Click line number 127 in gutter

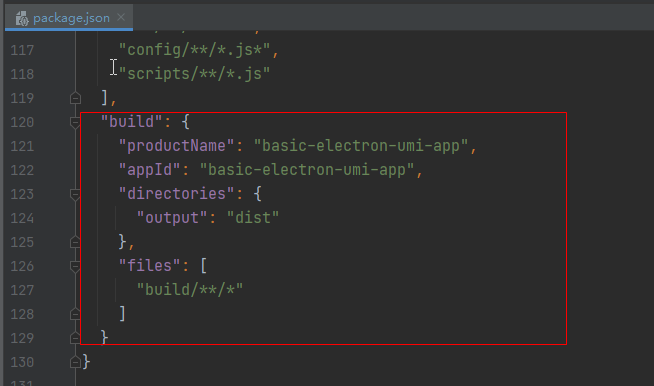[x=22, y=290]
